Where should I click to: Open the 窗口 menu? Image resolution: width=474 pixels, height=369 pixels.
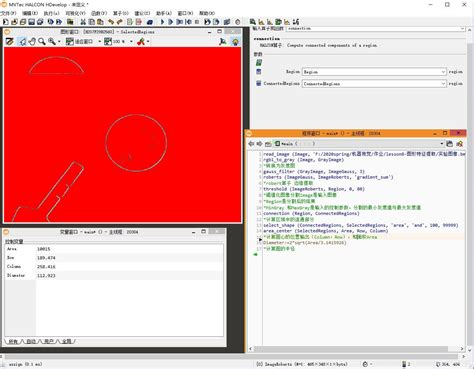coord(185,13)
